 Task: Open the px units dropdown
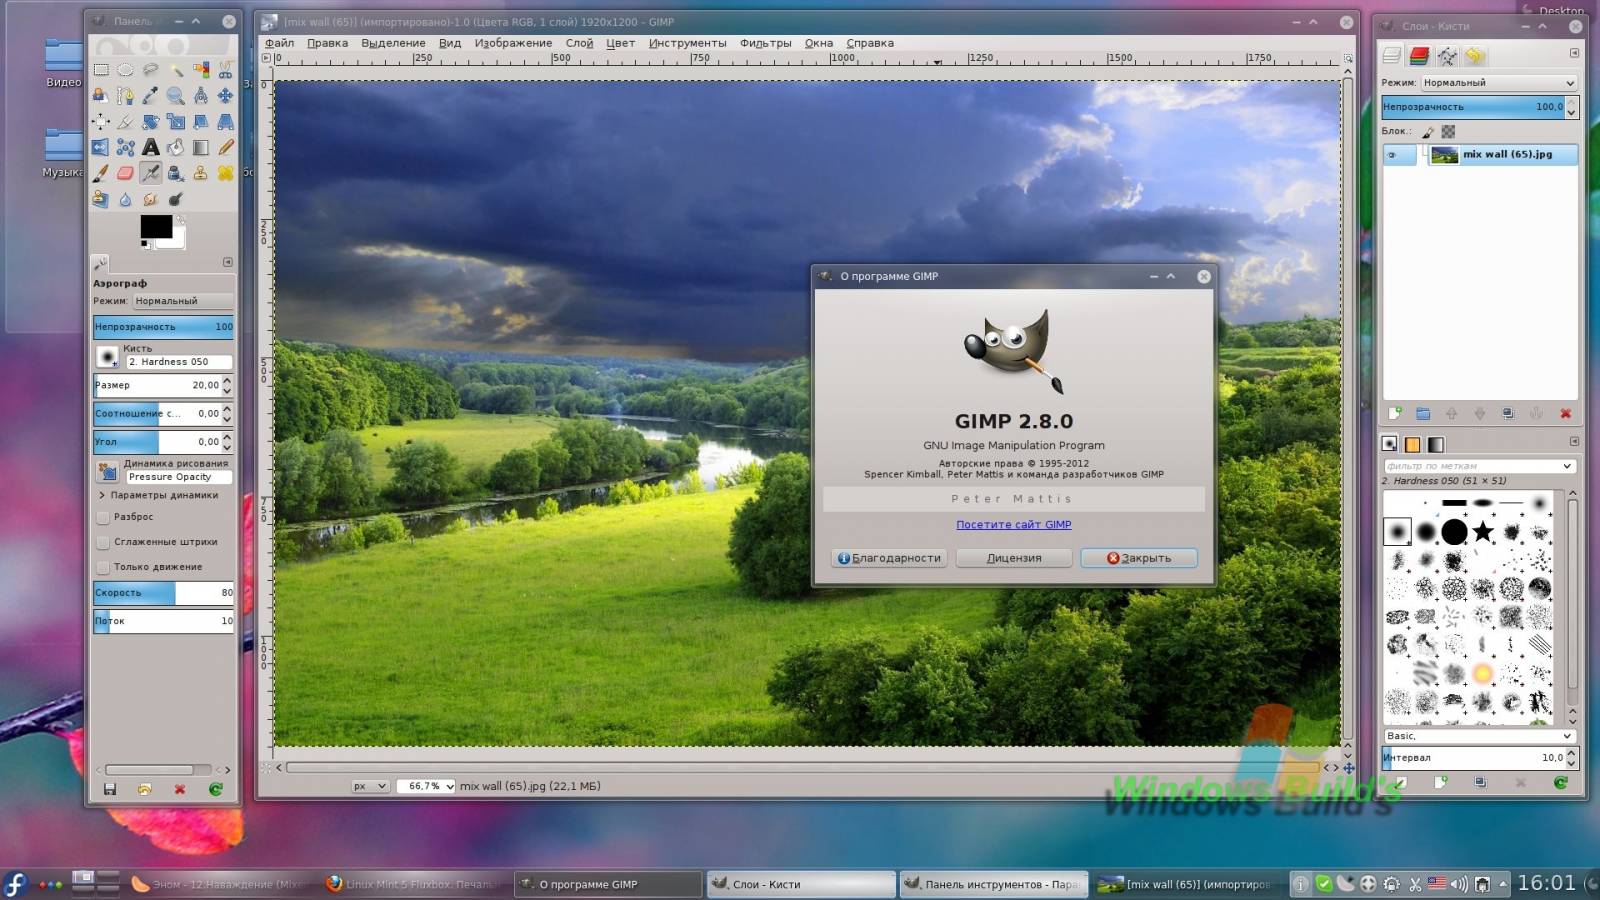point(369,786)
